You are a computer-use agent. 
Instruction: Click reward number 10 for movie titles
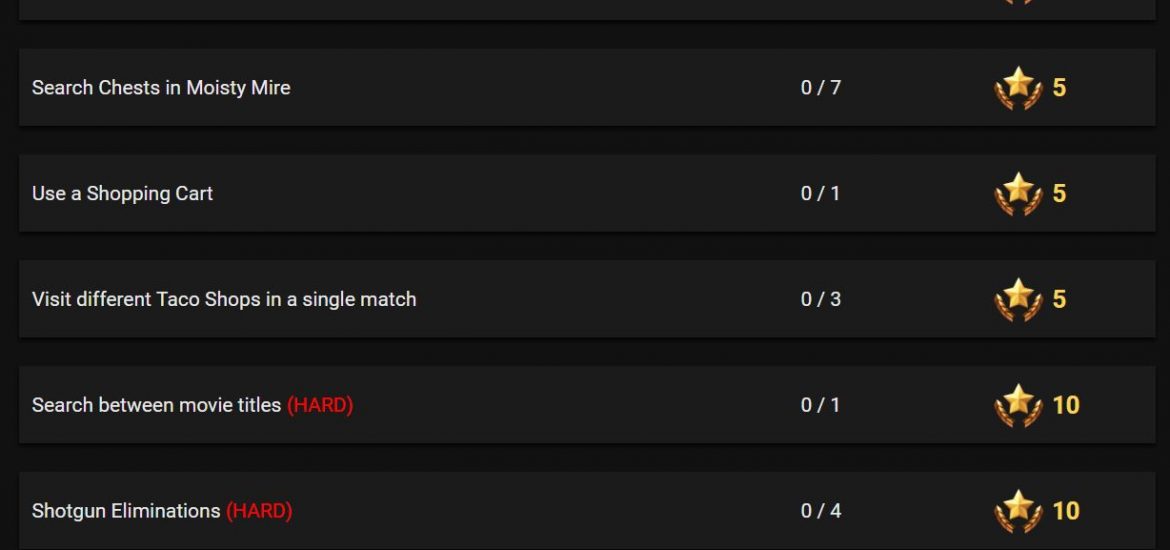(x=1066, y=406)
